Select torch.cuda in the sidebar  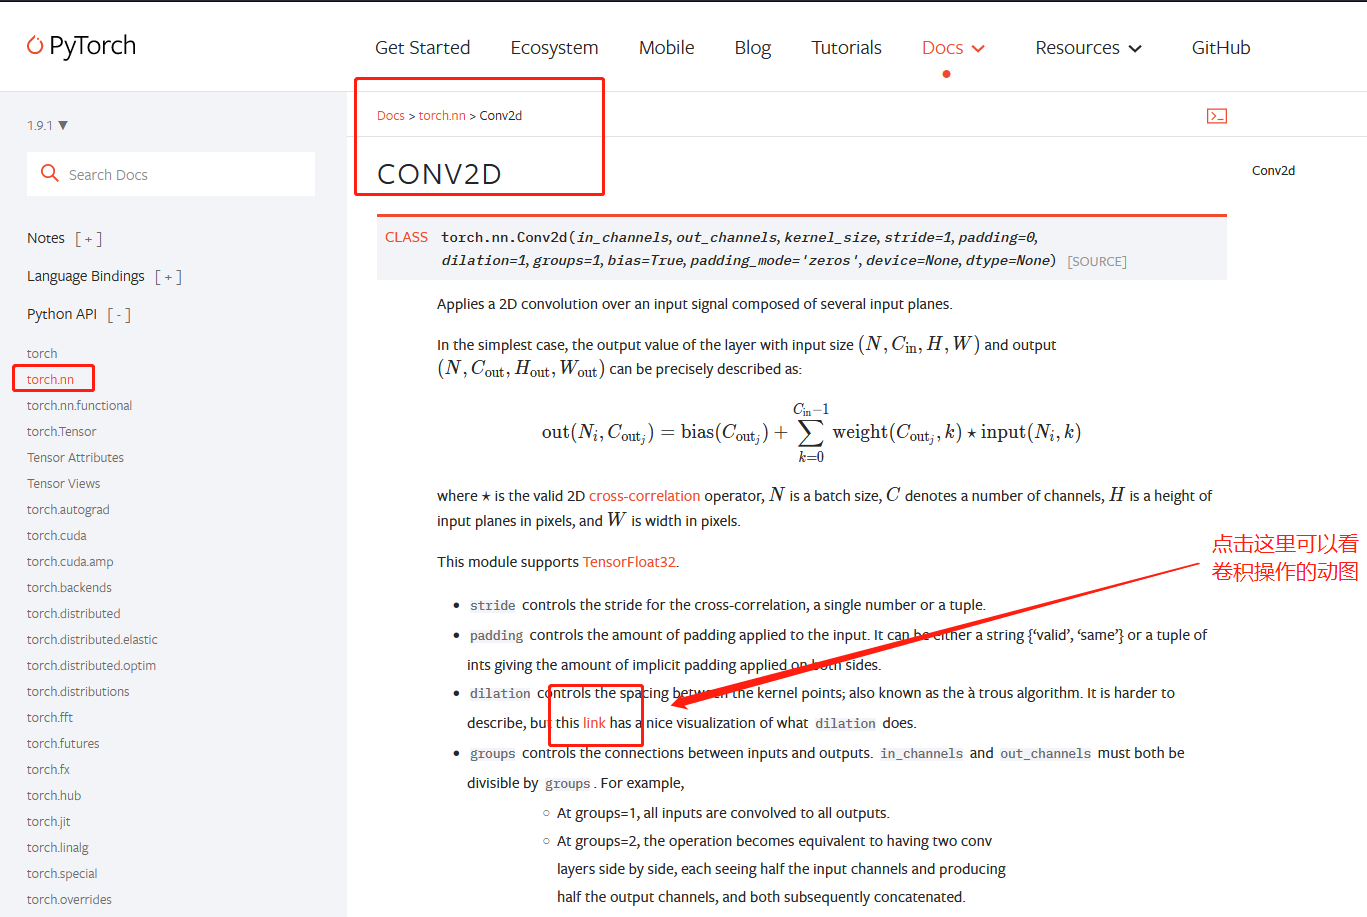click(x=56, y=535)
